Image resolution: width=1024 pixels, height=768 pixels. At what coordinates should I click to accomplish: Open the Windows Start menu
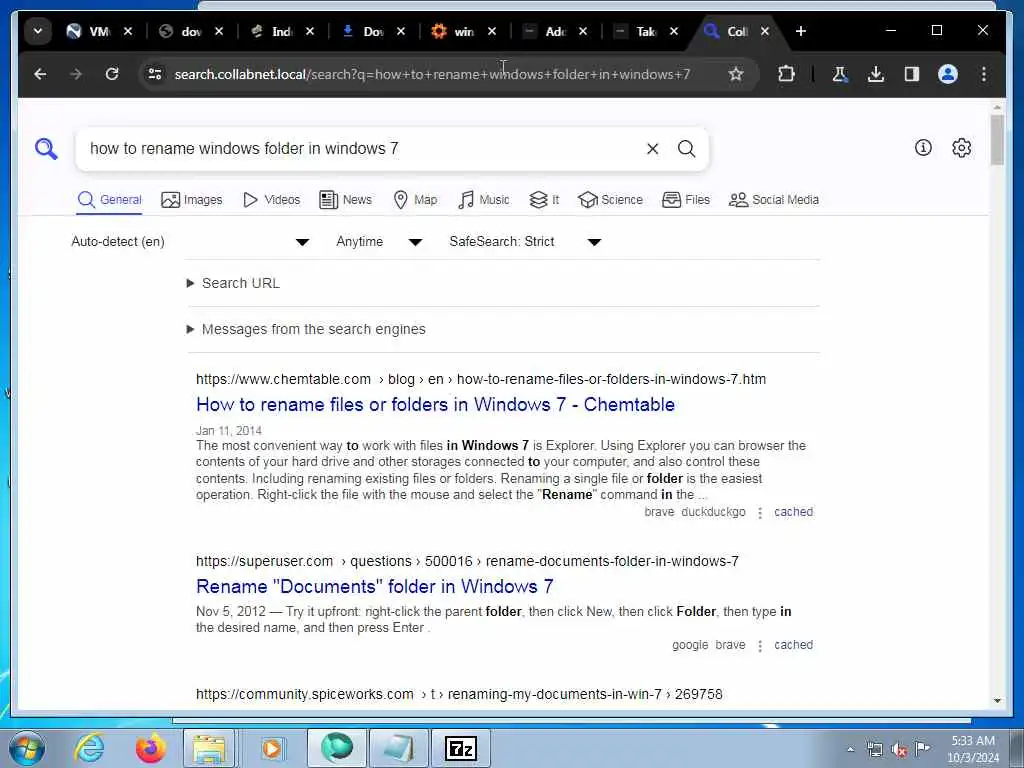(27, 748)
